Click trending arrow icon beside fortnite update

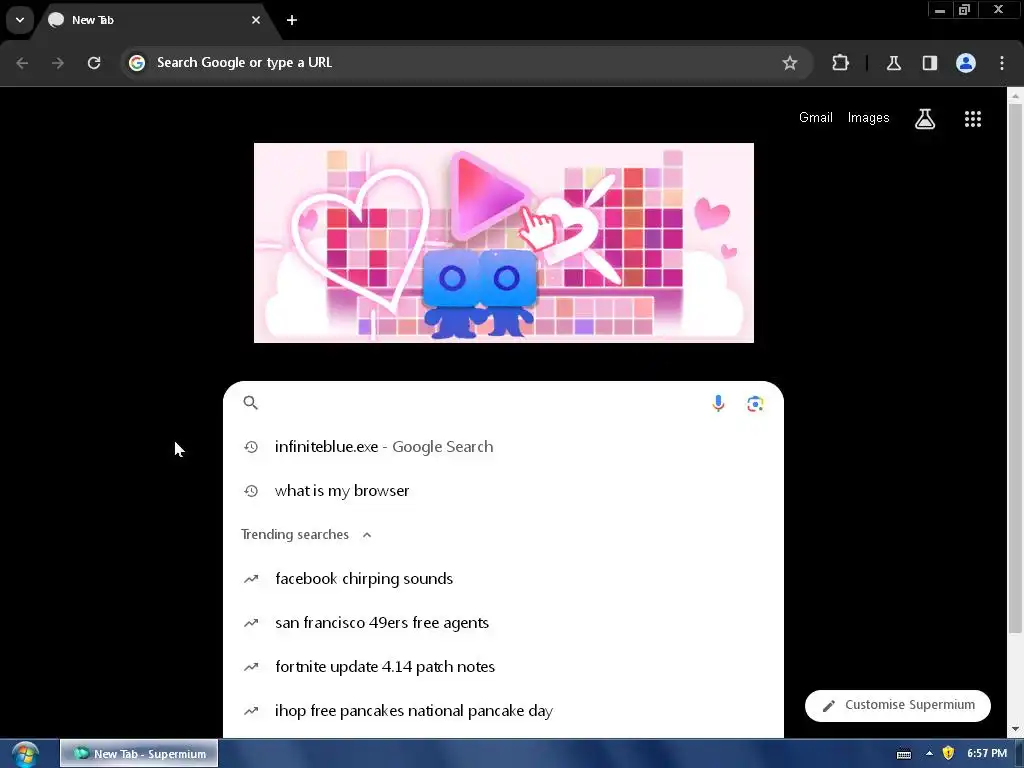pos(251,667)
